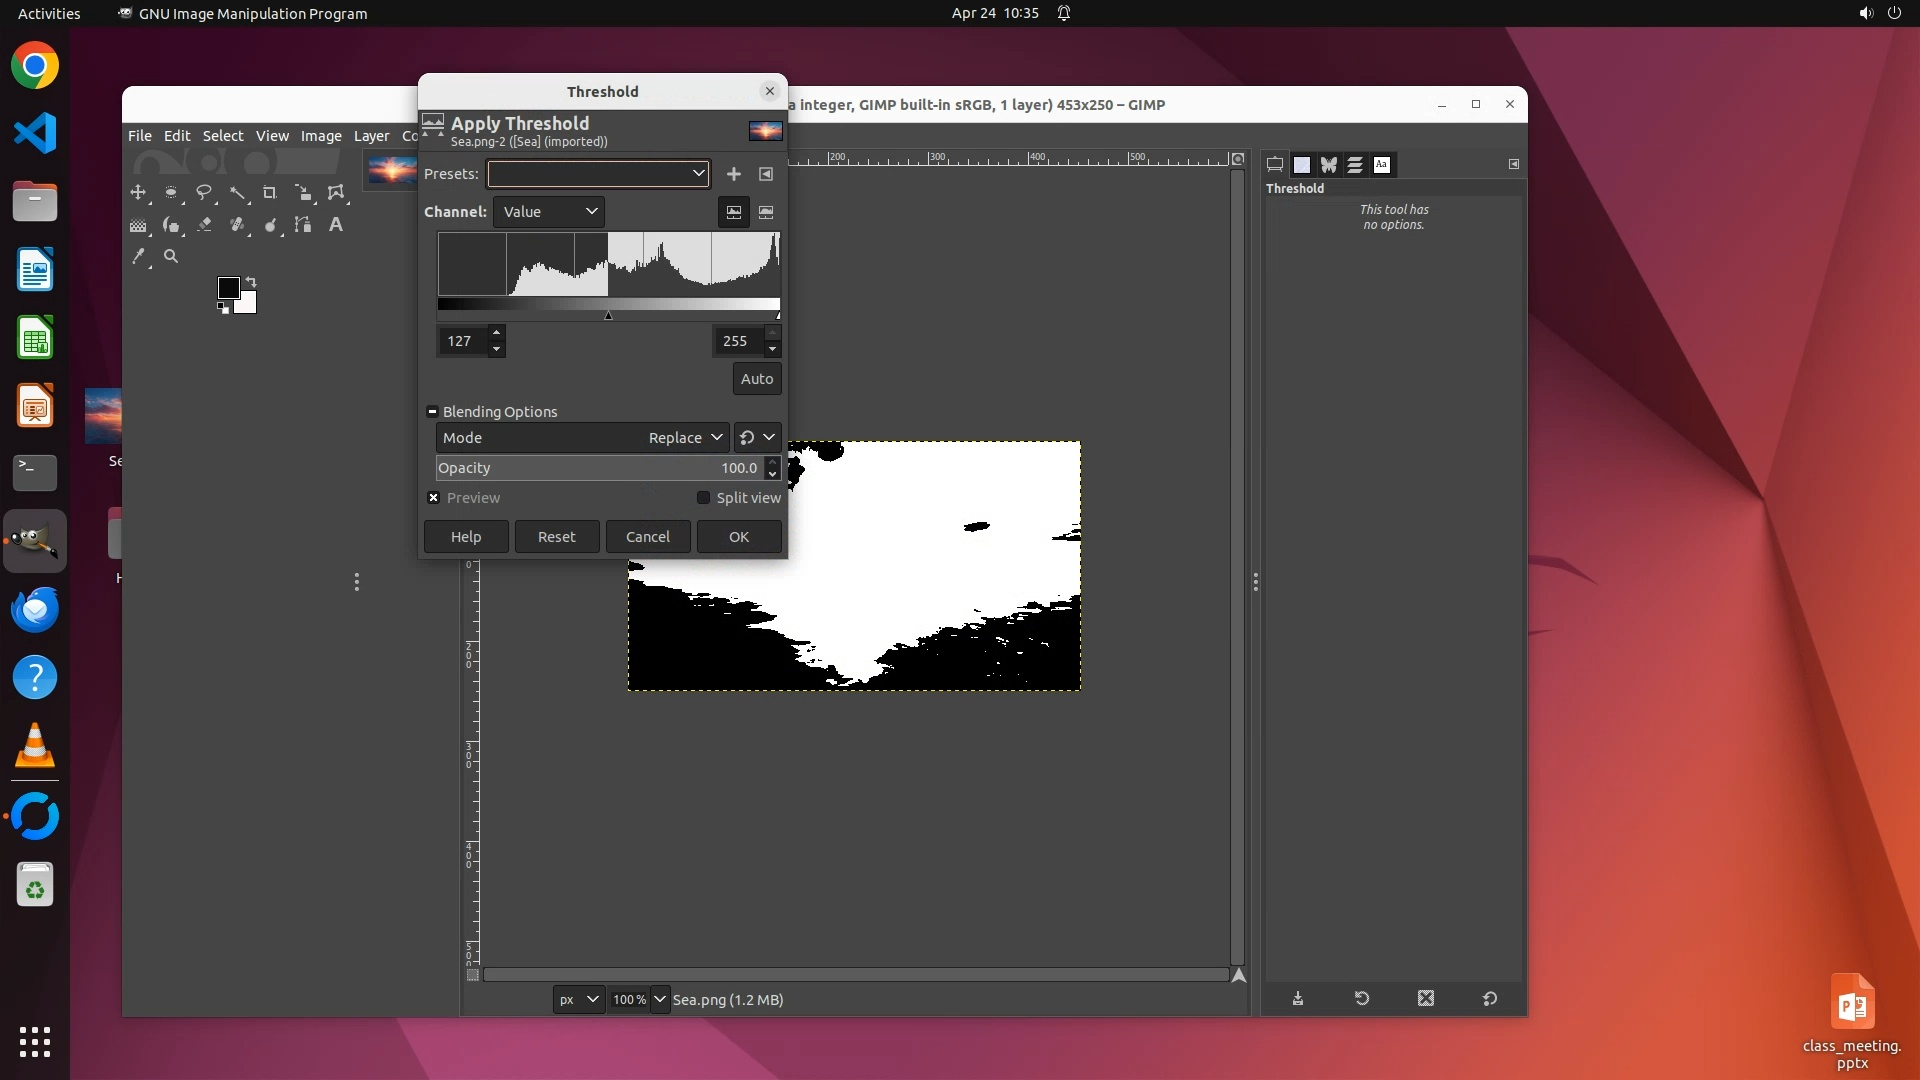Open the Image menu
1920x1080 pixels.
tap(321, 136)
